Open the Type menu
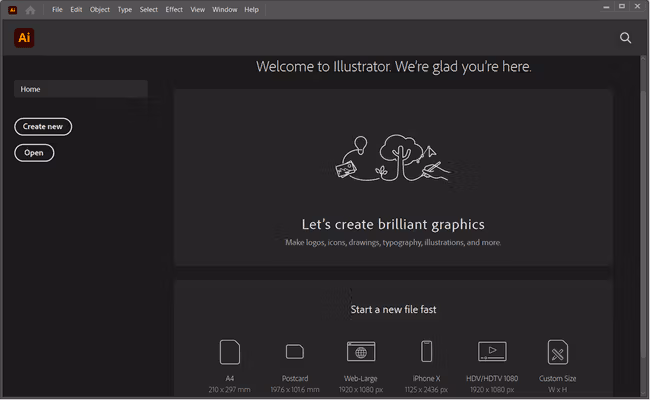This screenshot has height=400, width=650. [x=124, y=10]
